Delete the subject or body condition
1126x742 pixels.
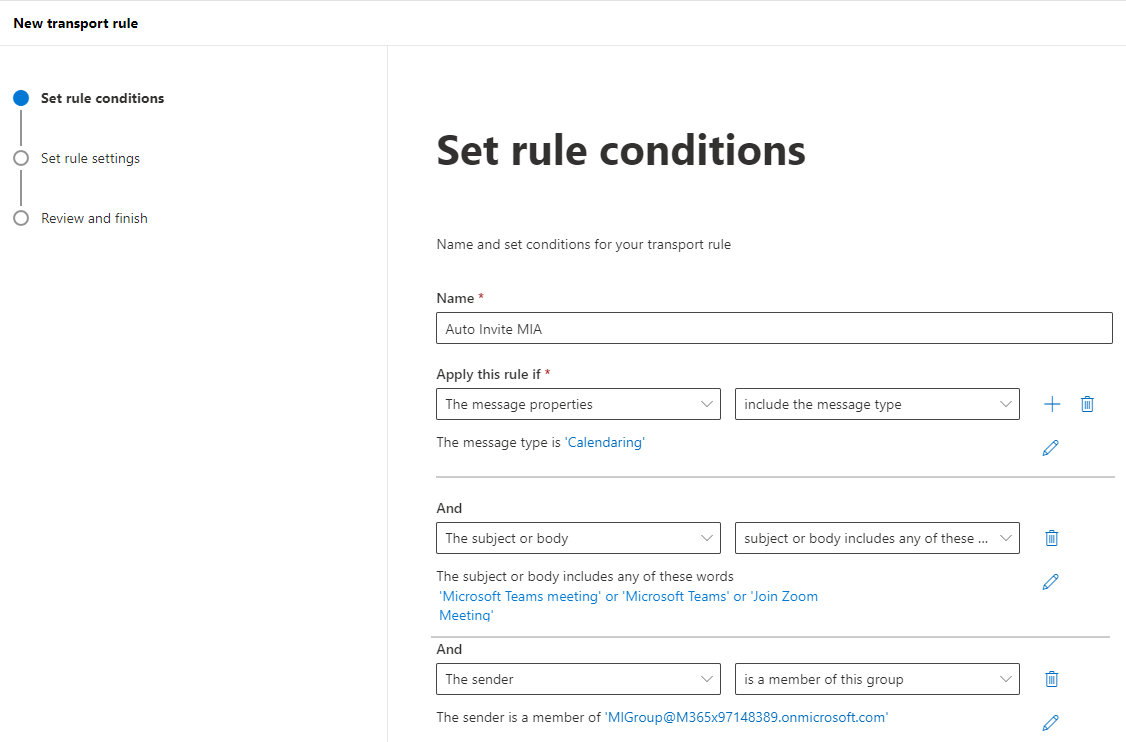click(1051, 538)
